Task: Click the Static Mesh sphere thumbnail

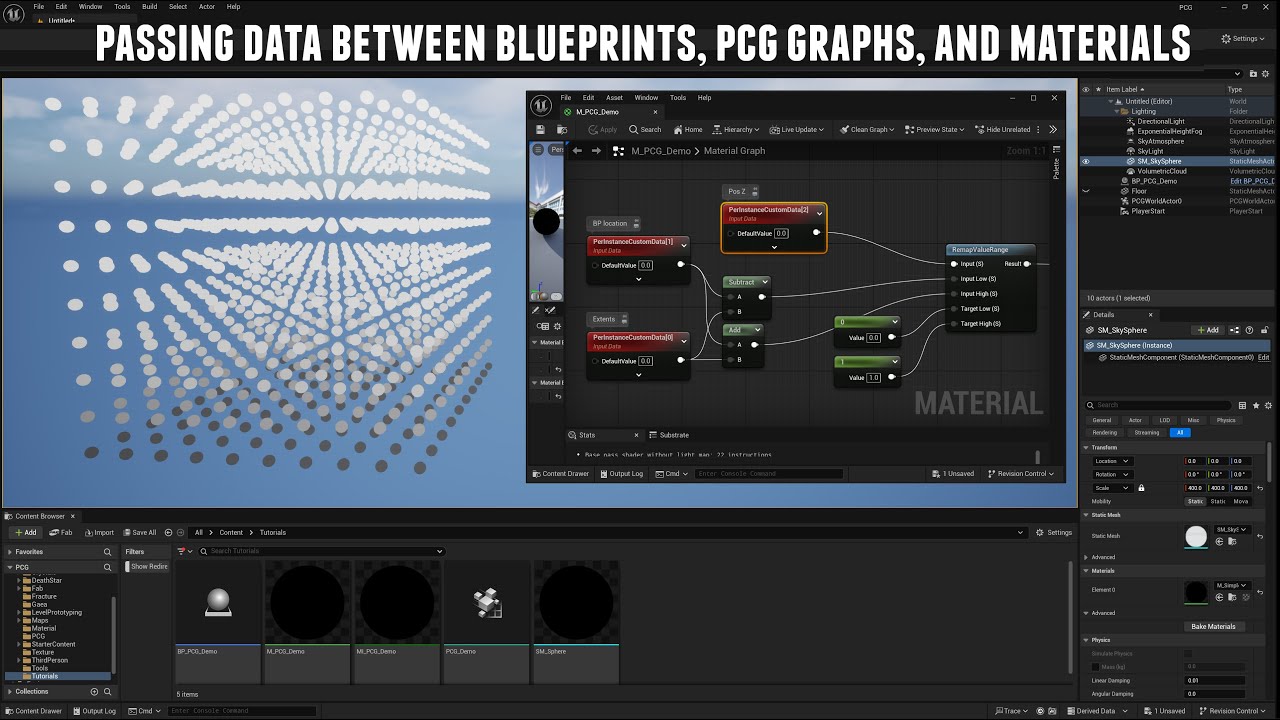Action: (1196, 536)
